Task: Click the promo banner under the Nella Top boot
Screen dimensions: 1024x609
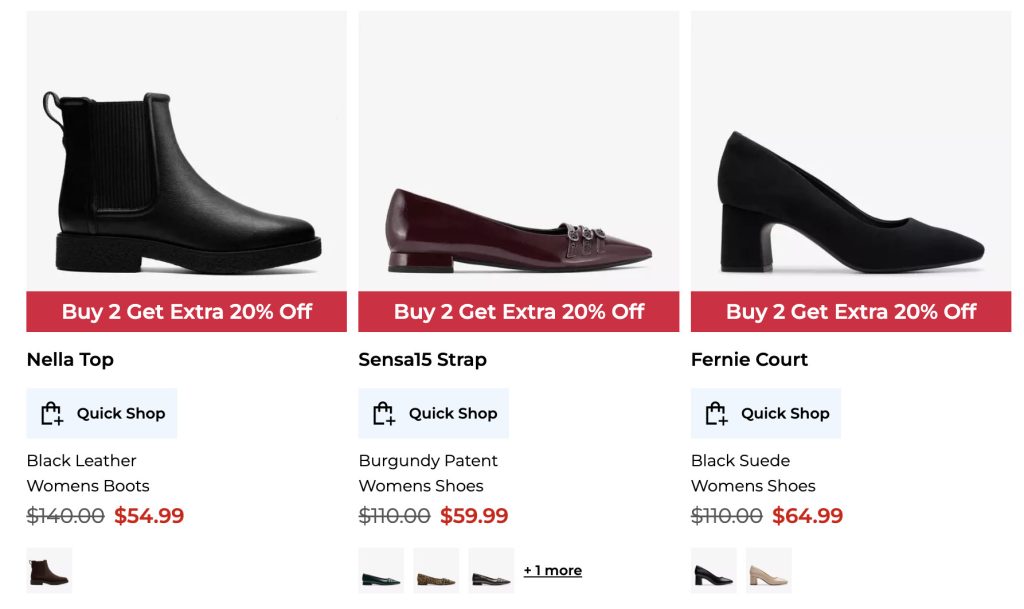Action: [187, 312]
